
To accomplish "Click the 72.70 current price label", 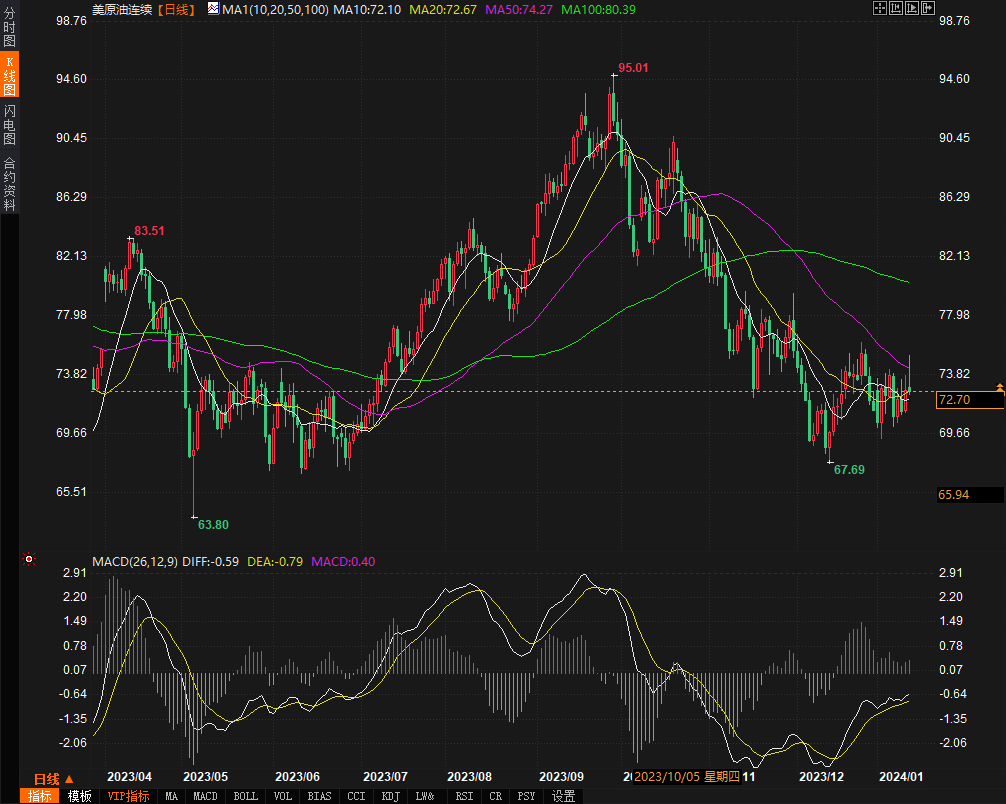I will click(956, 400).
